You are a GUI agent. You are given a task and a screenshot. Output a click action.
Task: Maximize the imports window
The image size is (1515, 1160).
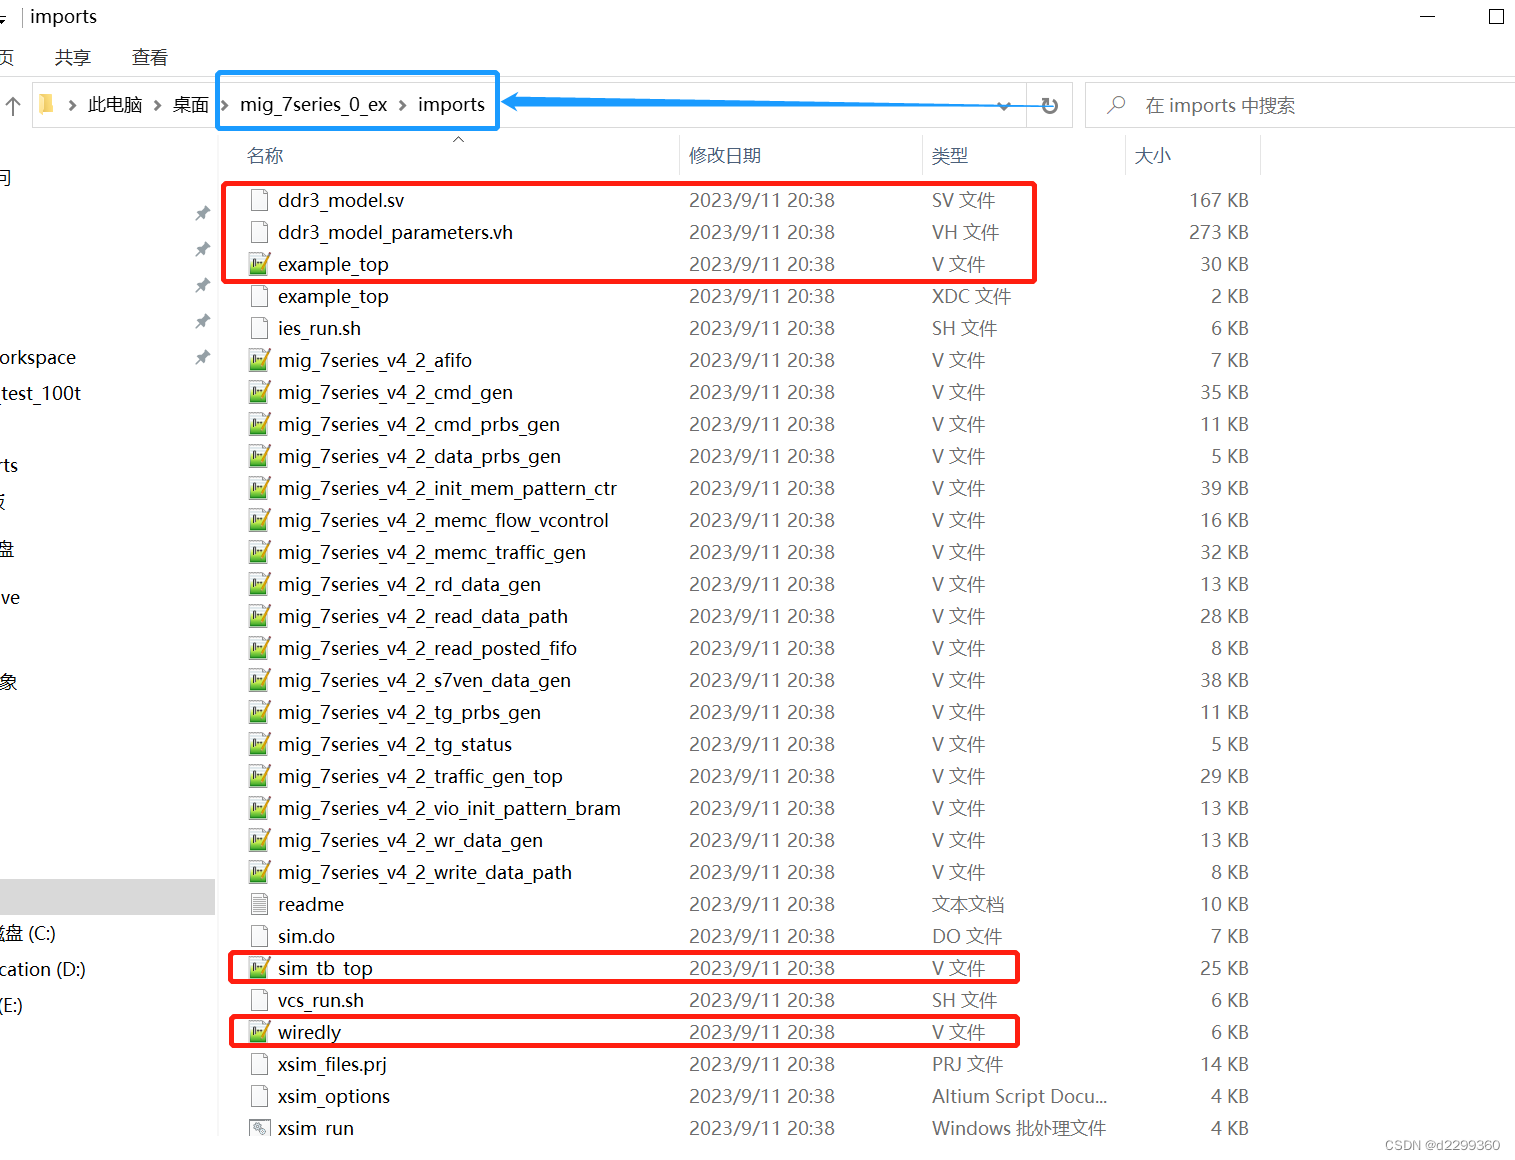[x=1496, y=16]
